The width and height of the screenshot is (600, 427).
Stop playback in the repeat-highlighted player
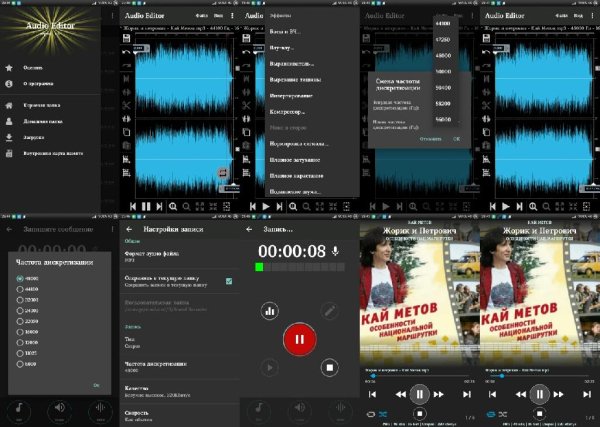click(x=540, y=414)
